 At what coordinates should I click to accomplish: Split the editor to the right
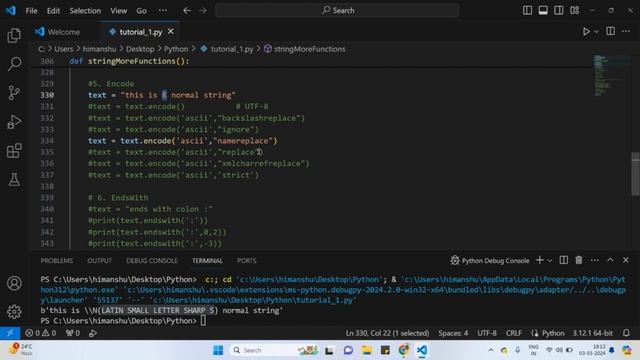coord(610,31)
